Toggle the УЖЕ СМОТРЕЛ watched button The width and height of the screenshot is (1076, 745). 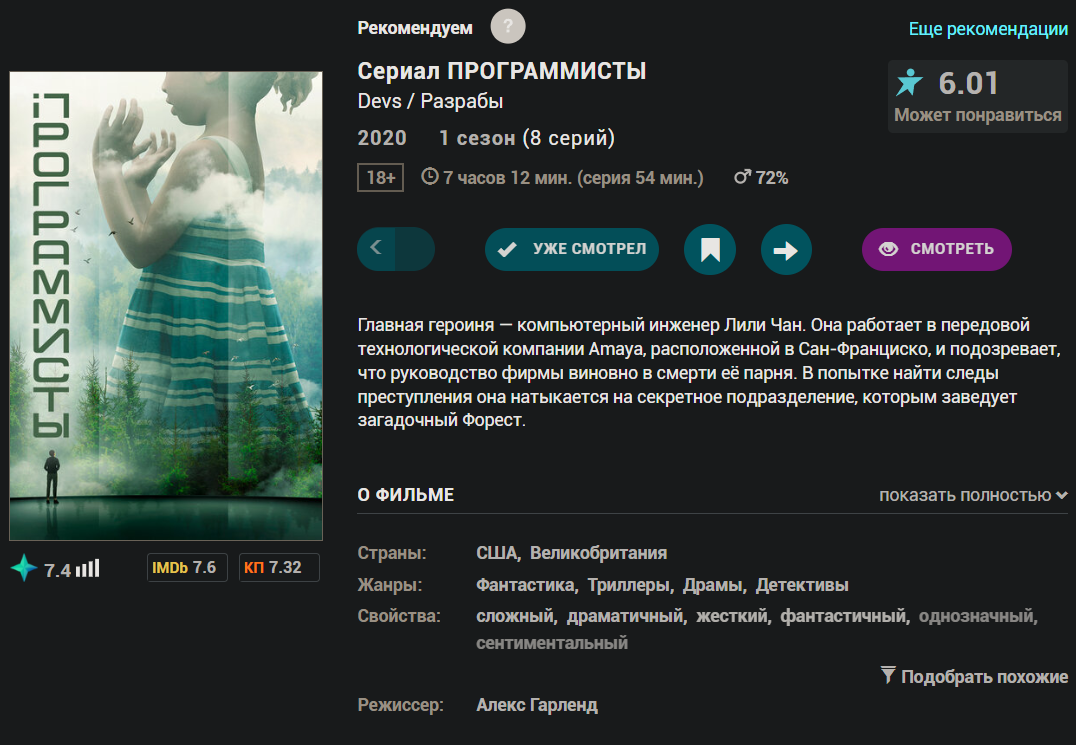pyautogui.click(x=572, y=250)
